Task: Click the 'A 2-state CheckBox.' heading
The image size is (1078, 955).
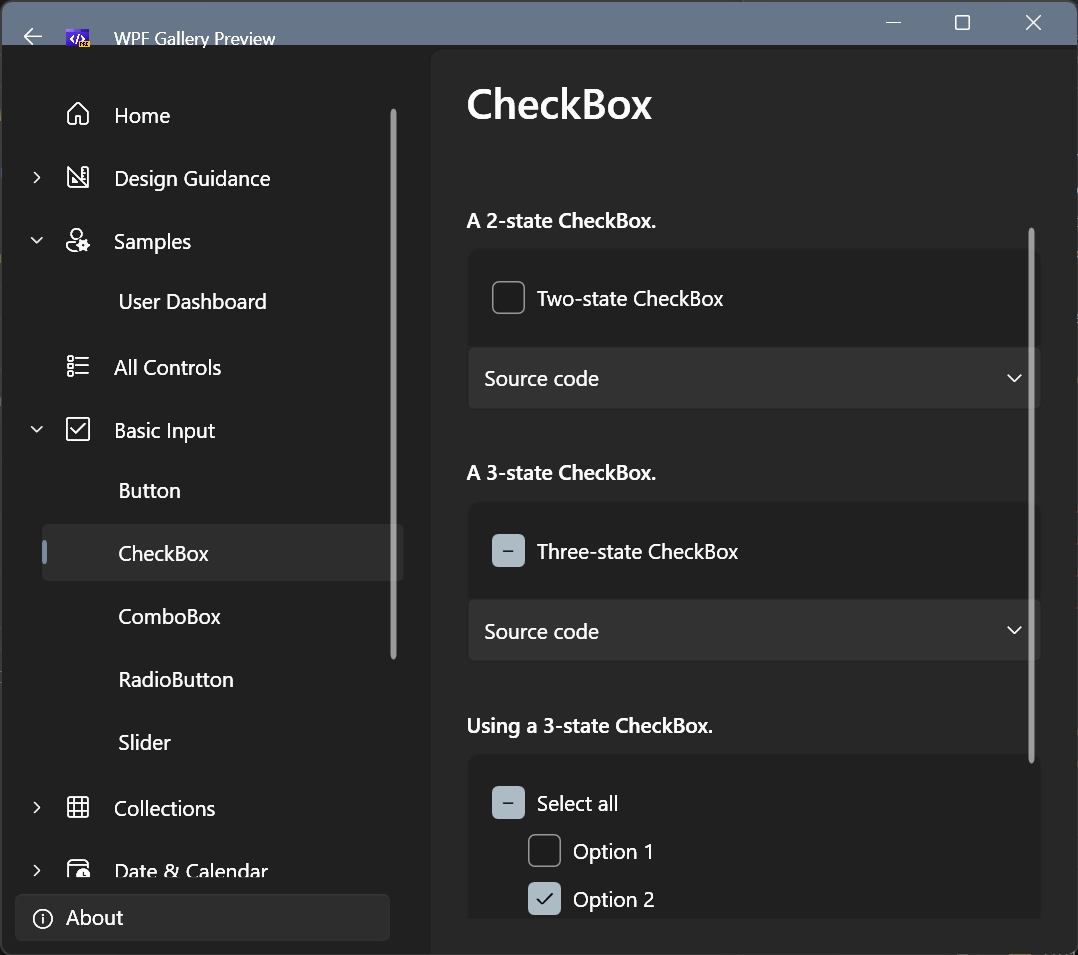Action: pos(561,221)
